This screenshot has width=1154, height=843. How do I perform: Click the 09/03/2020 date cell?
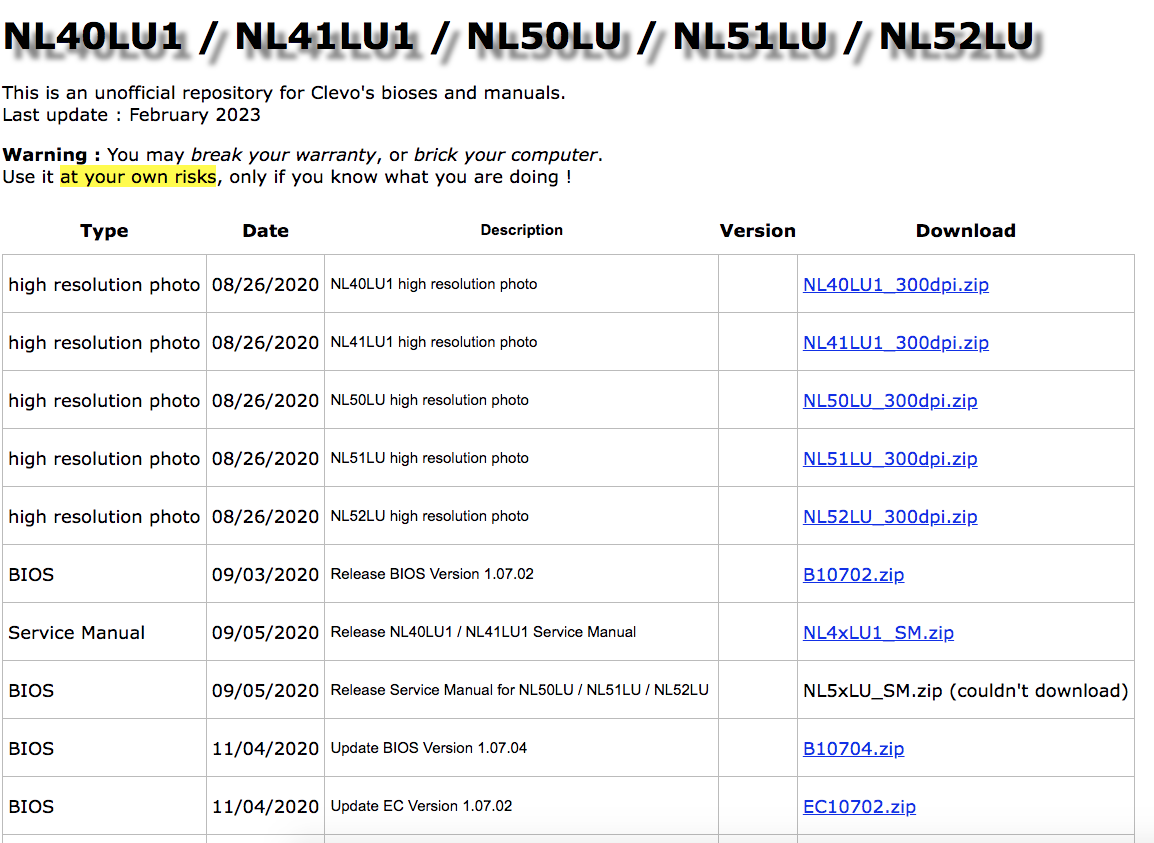tap(265, 575)
